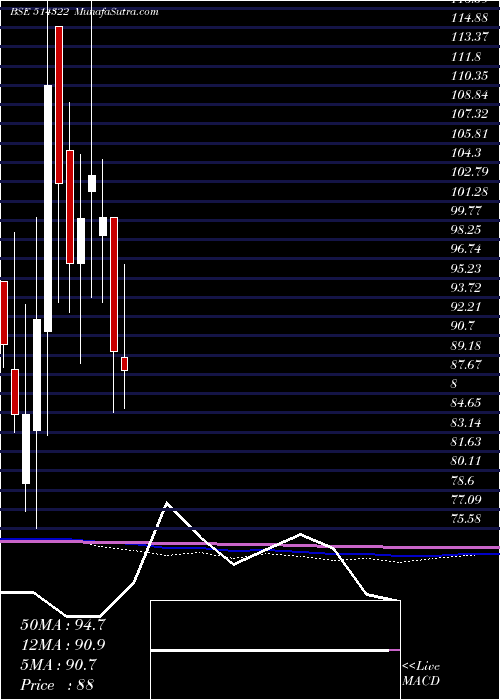The image size is (500, 700).
Task: Select the 98.25 price axis label
Action: 466,229
